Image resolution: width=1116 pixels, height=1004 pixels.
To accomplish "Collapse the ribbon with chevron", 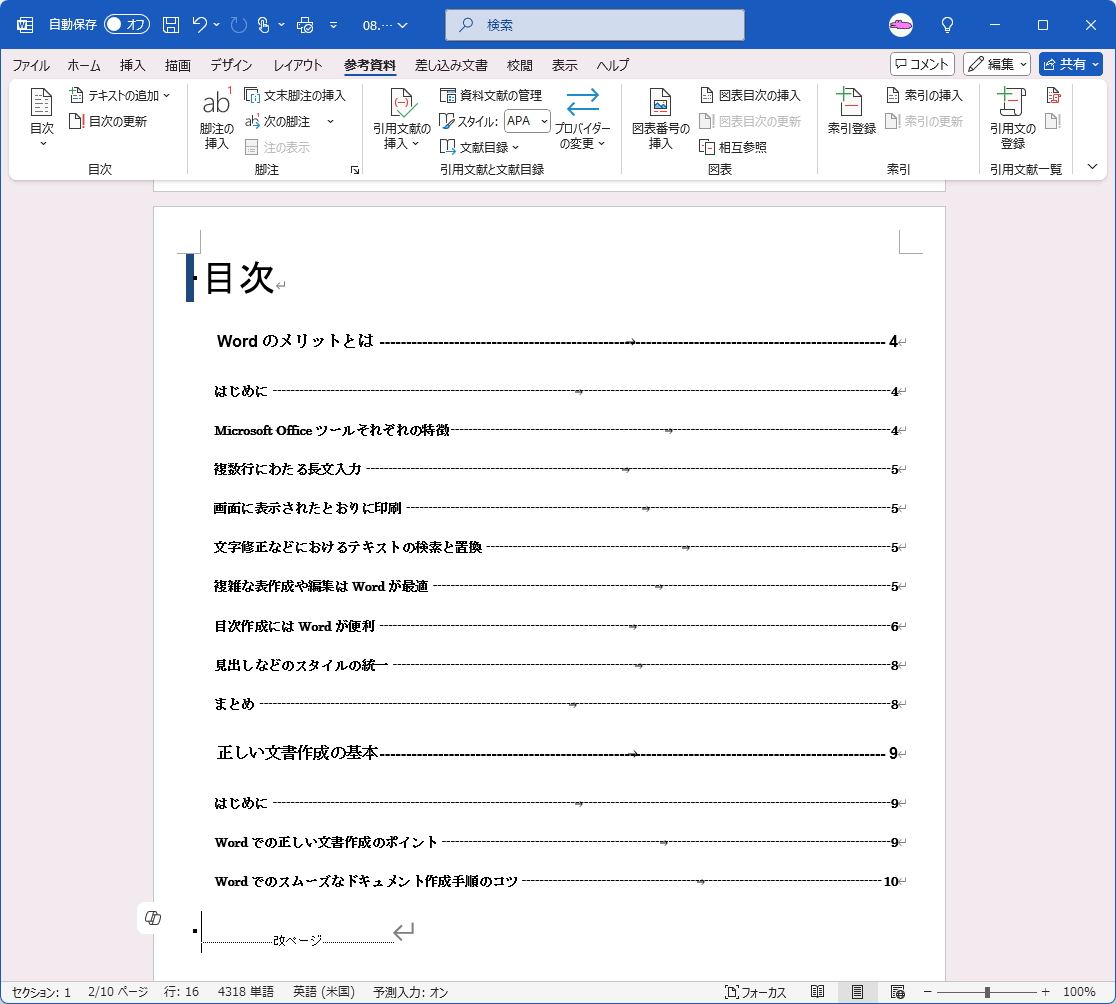I will [1093, 167].
